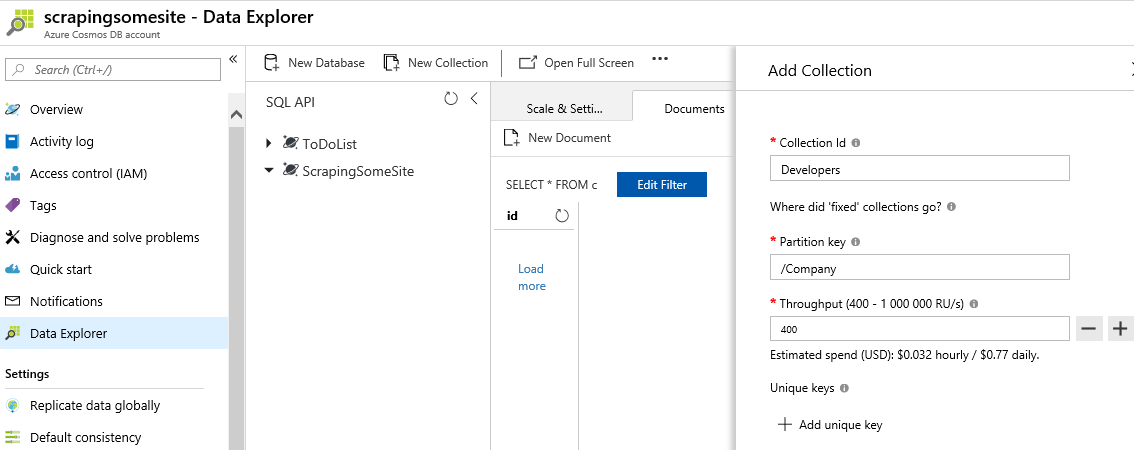Click the New Database icon
1134x450 pixels.
[x=272, y=63]
